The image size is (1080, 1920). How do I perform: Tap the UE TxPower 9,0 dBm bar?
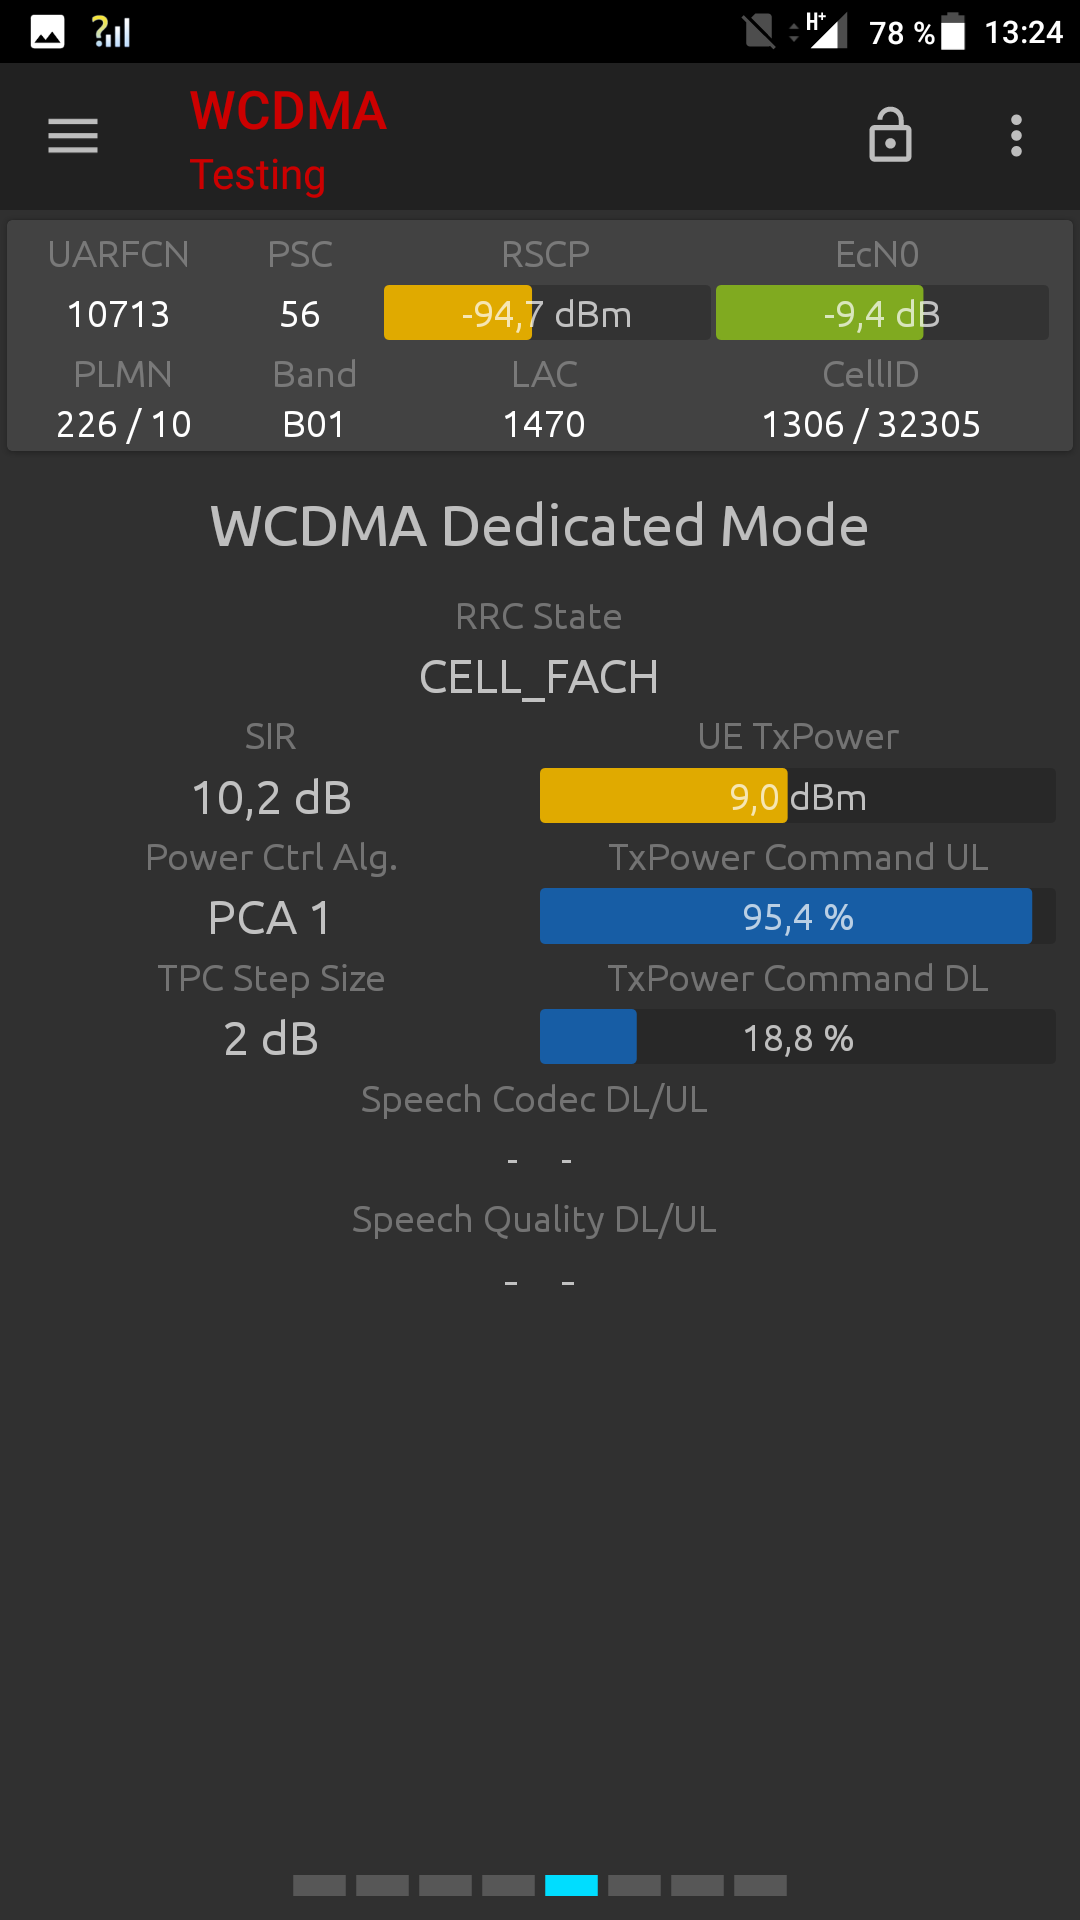tap(798, 796)
